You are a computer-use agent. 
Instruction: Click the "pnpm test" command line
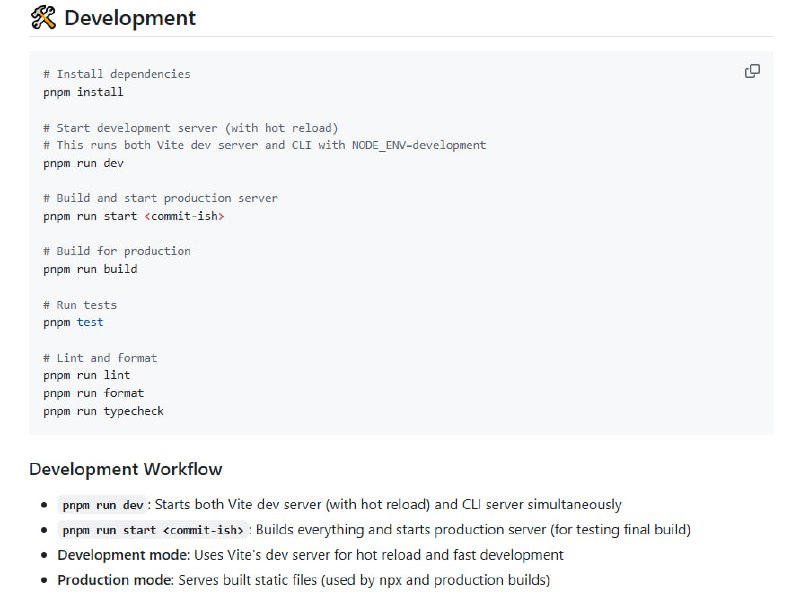click(x=74, y=322)
